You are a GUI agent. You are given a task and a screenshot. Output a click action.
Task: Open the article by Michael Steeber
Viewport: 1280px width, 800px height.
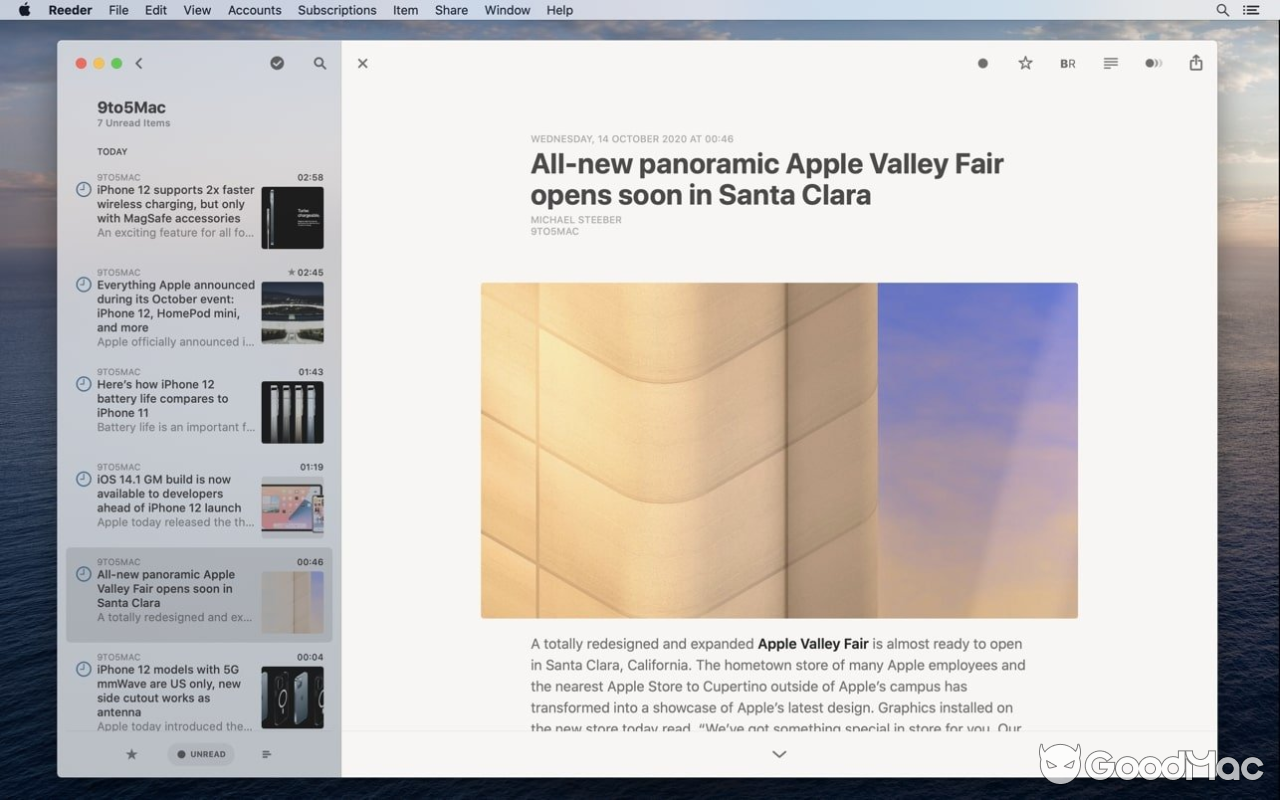click(180, 588)
